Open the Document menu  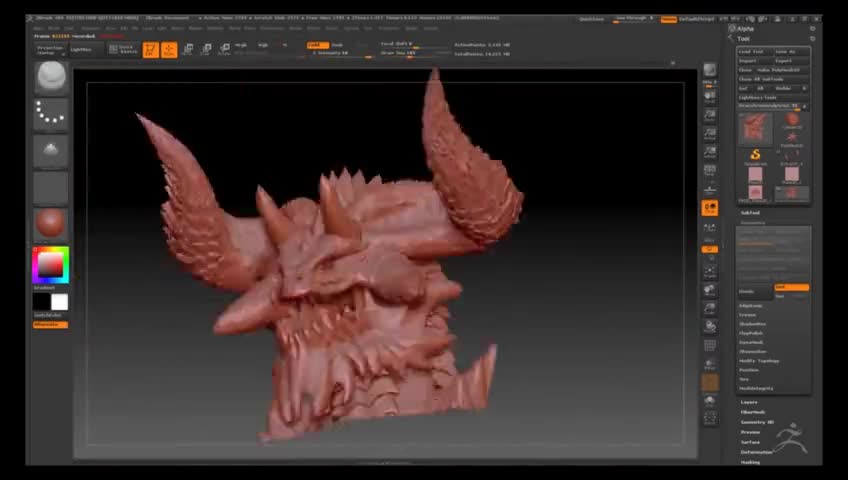91,28
